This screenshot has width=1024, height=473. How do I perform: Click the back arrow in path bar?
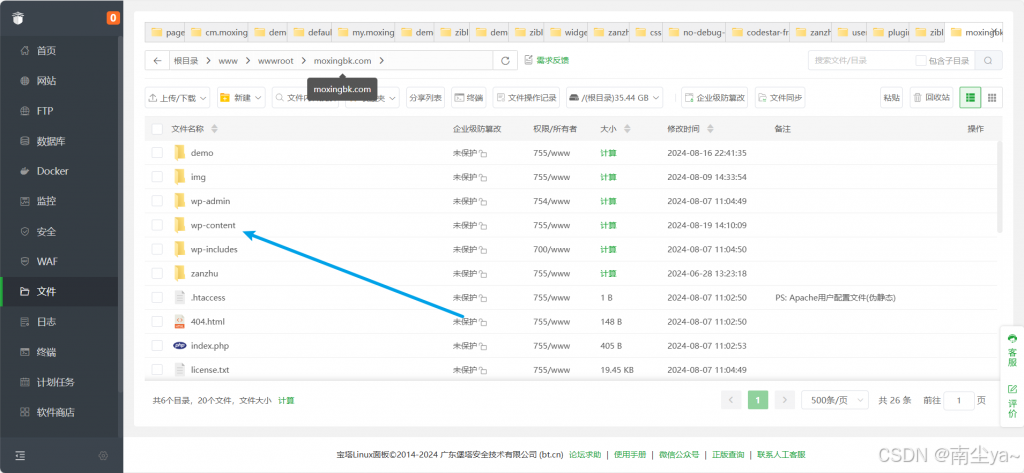pos(158,61)
